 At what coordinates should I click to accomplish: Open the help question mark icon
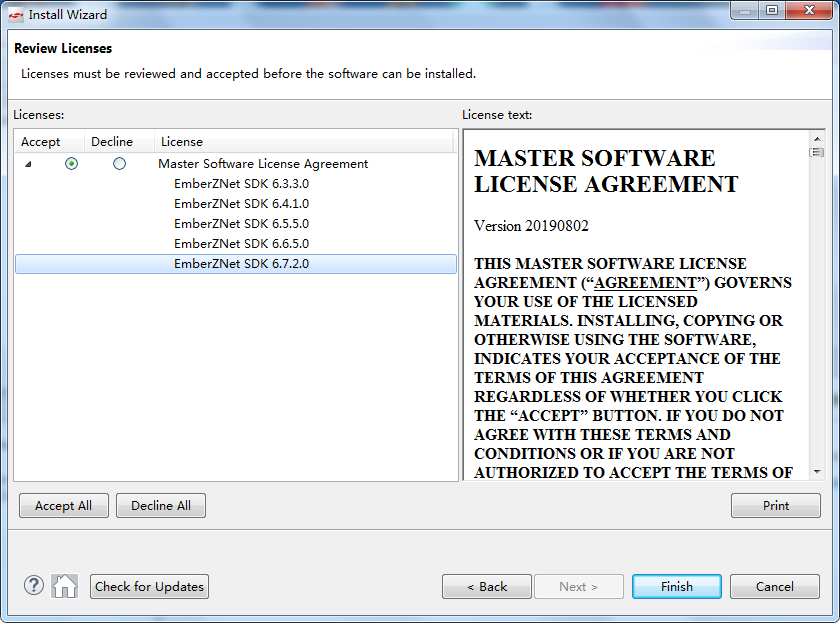[34, 586]
